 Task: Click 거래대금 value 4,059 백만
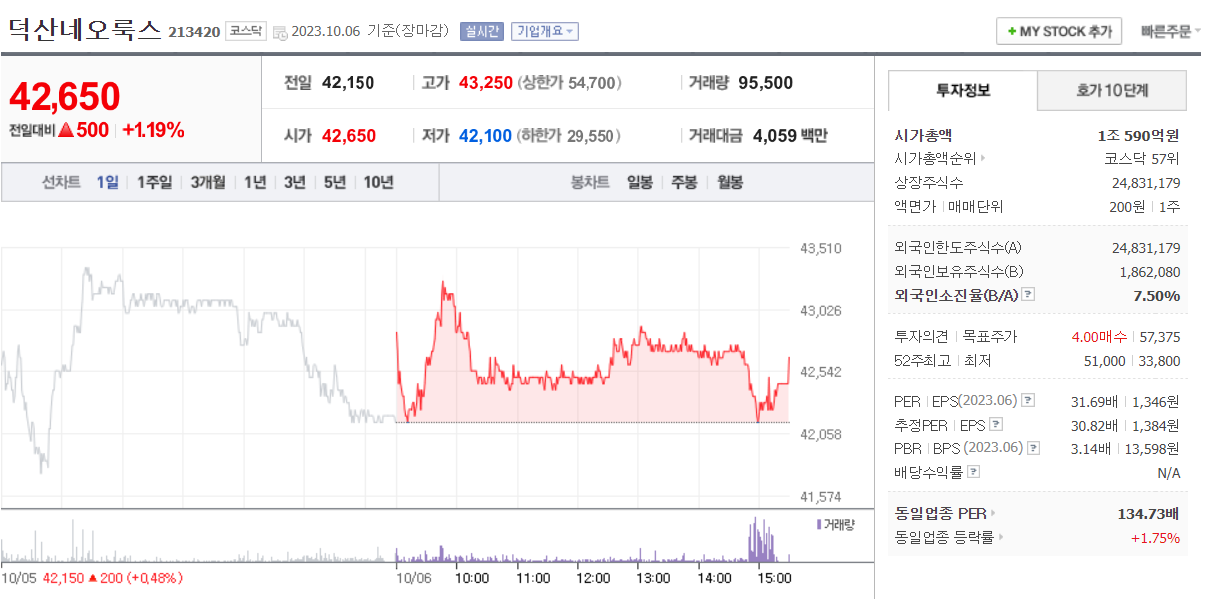790,136
